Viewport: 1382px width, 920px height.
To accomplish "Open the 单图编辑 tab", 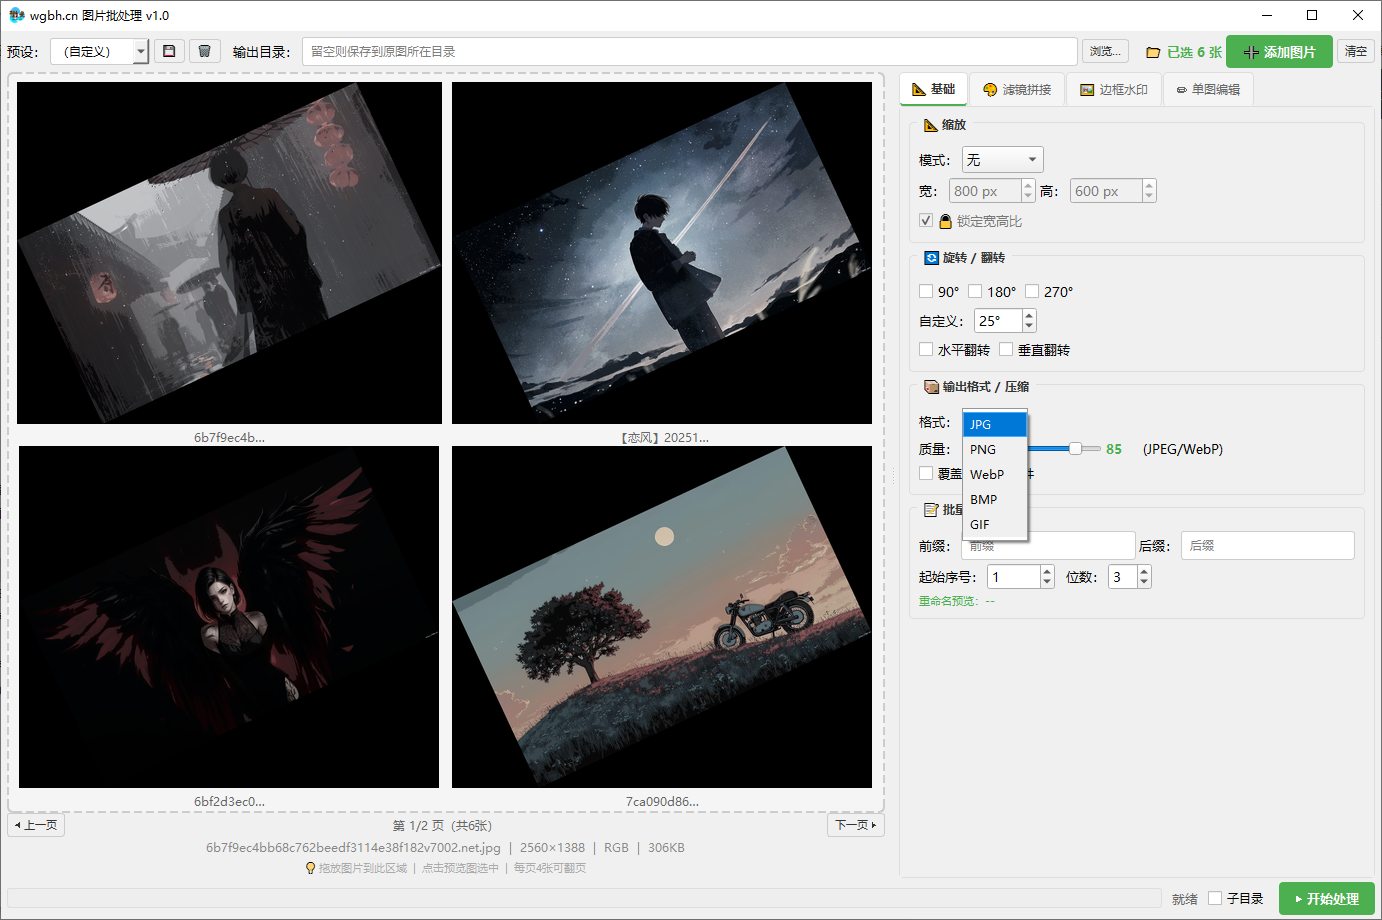I will click(1207, 89).
